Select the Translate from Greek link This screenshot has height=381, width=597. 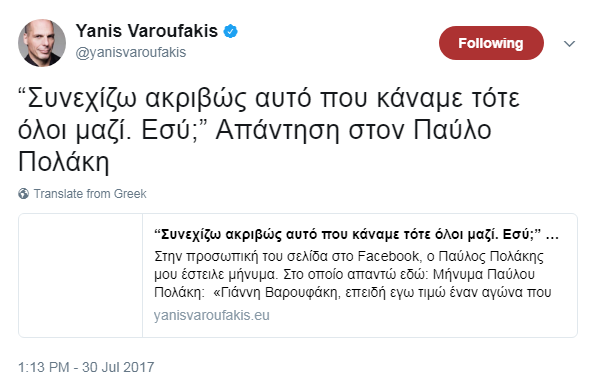tap(90, 194)
